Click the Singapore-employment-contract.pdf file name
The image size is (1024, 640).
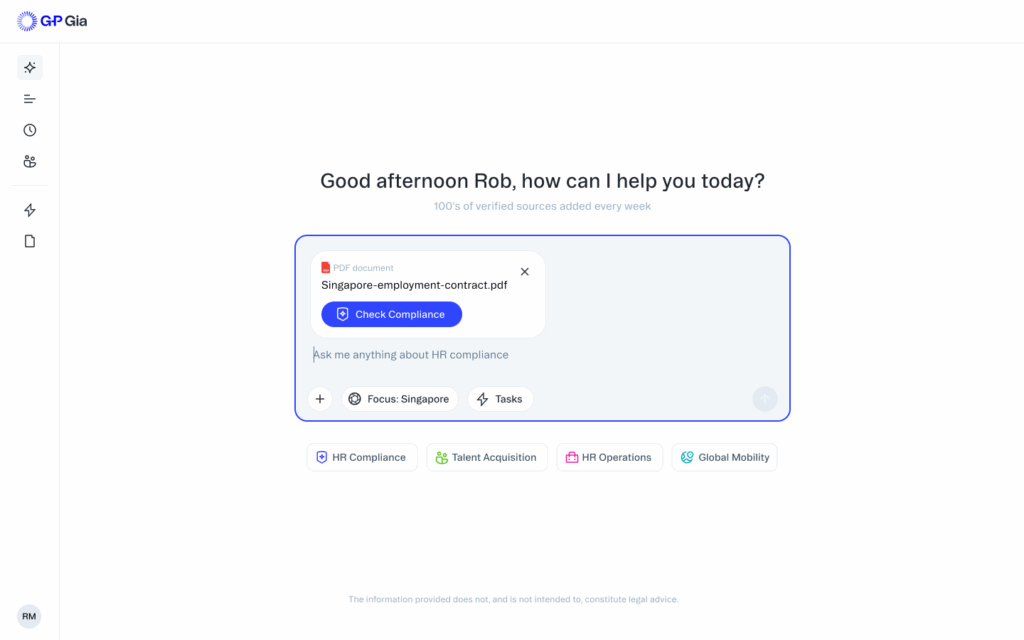tap(414, 285)
